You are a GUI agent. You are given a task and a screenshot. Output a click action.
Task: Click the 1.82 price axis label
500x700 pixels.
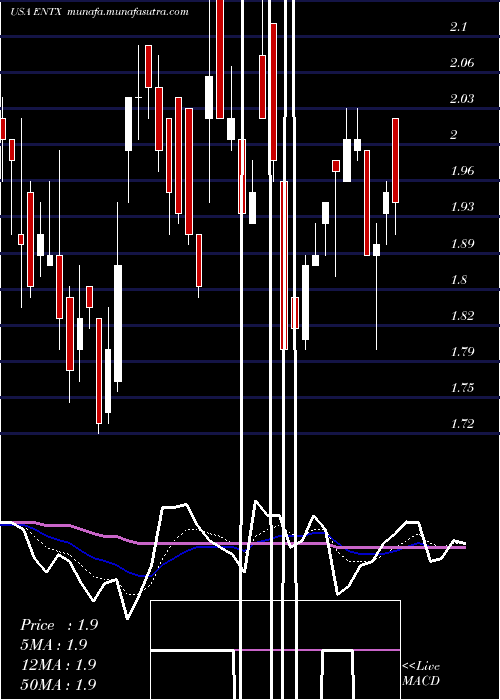(x=462, y=316)
